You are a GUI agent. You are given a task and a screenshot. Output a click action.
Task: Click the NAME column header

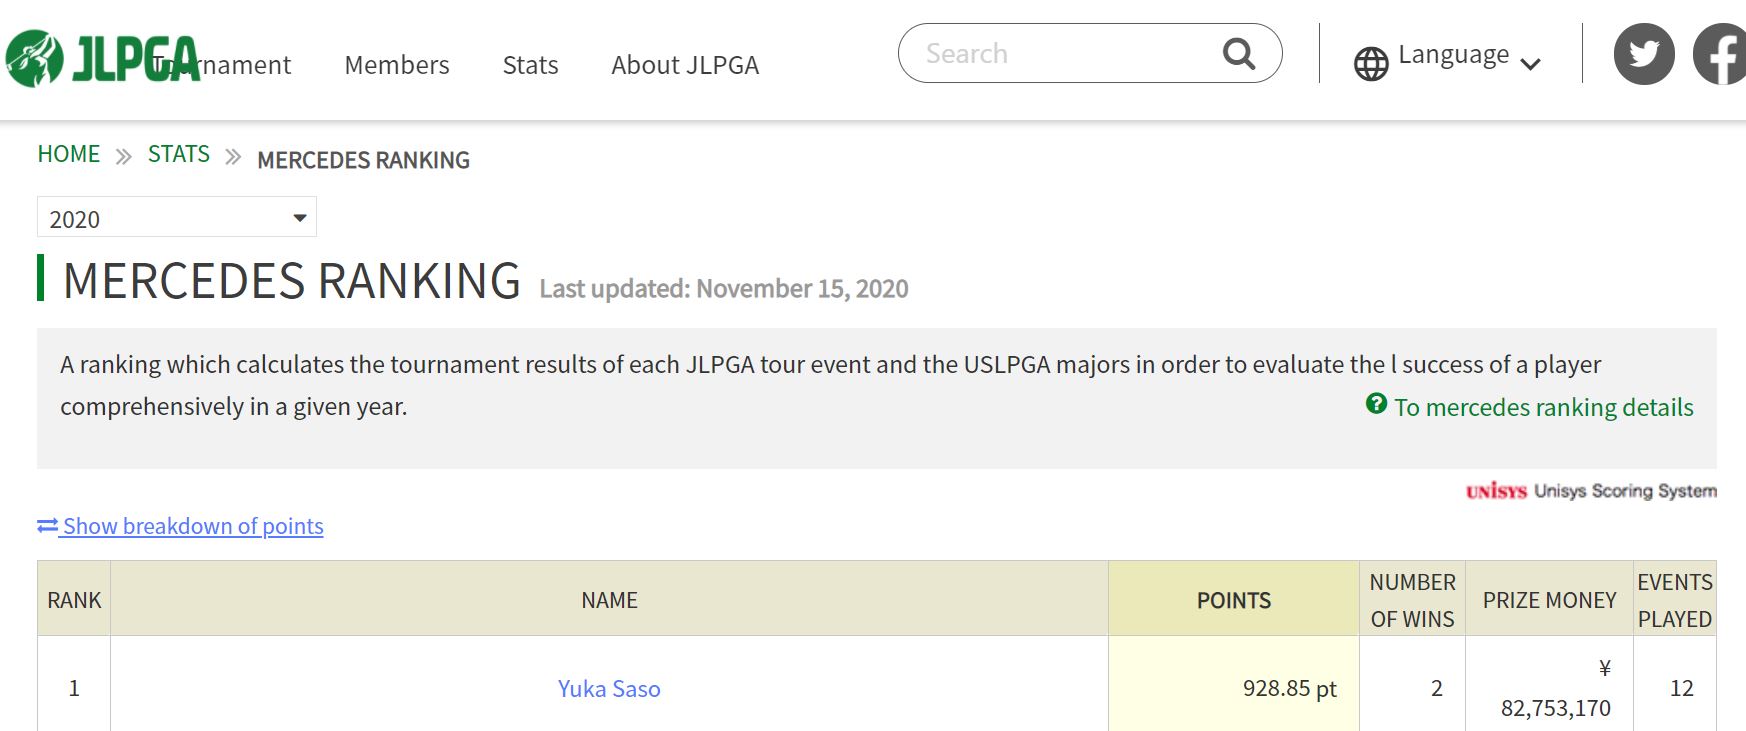pos(609,599)
